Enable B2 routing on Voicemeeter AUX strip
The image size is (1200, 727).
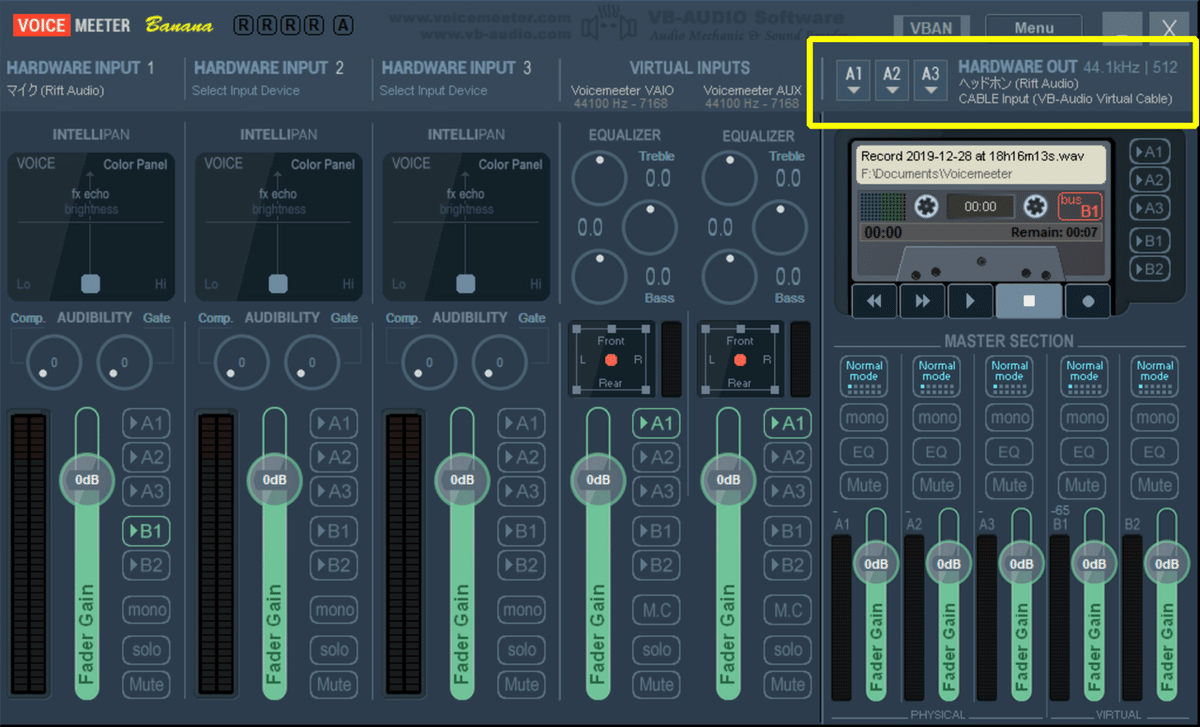coord(788,566)
